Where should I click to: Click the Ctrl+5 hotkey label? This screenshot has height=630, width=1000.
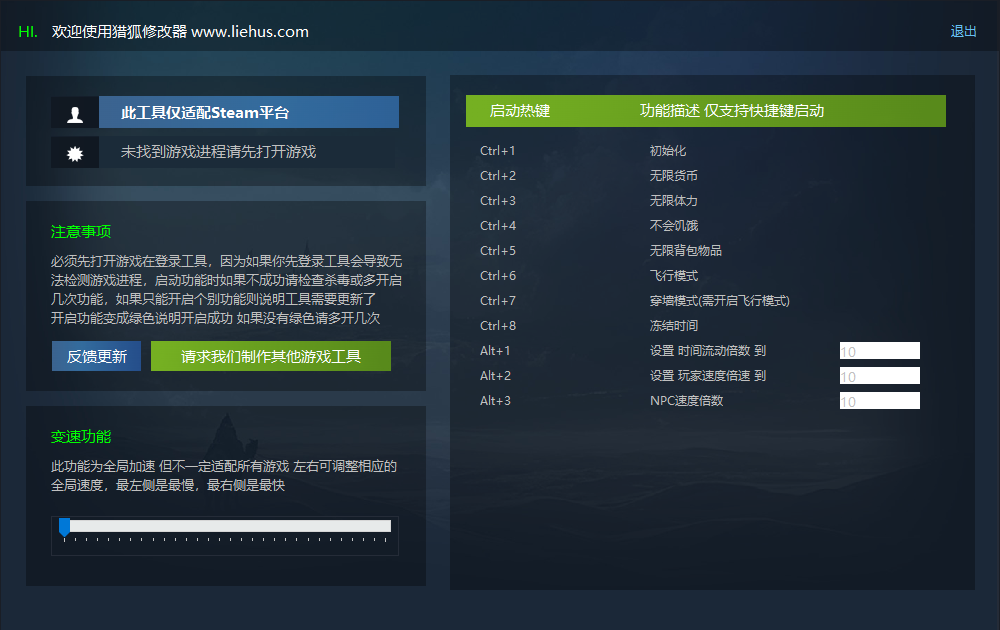pyautogui.click(x=498, y=251)
